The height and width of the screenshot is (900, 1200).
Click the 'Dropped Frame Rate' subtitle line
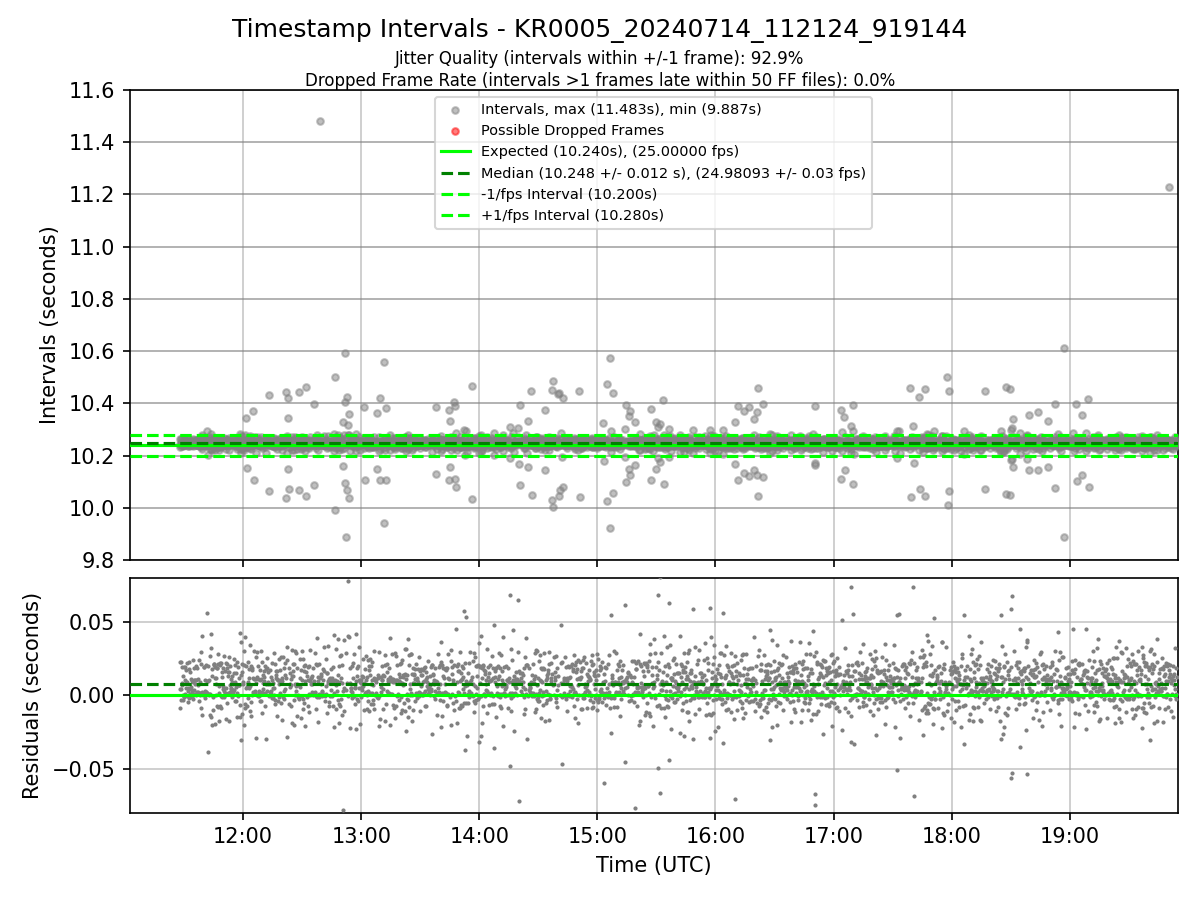click(599, 80)
